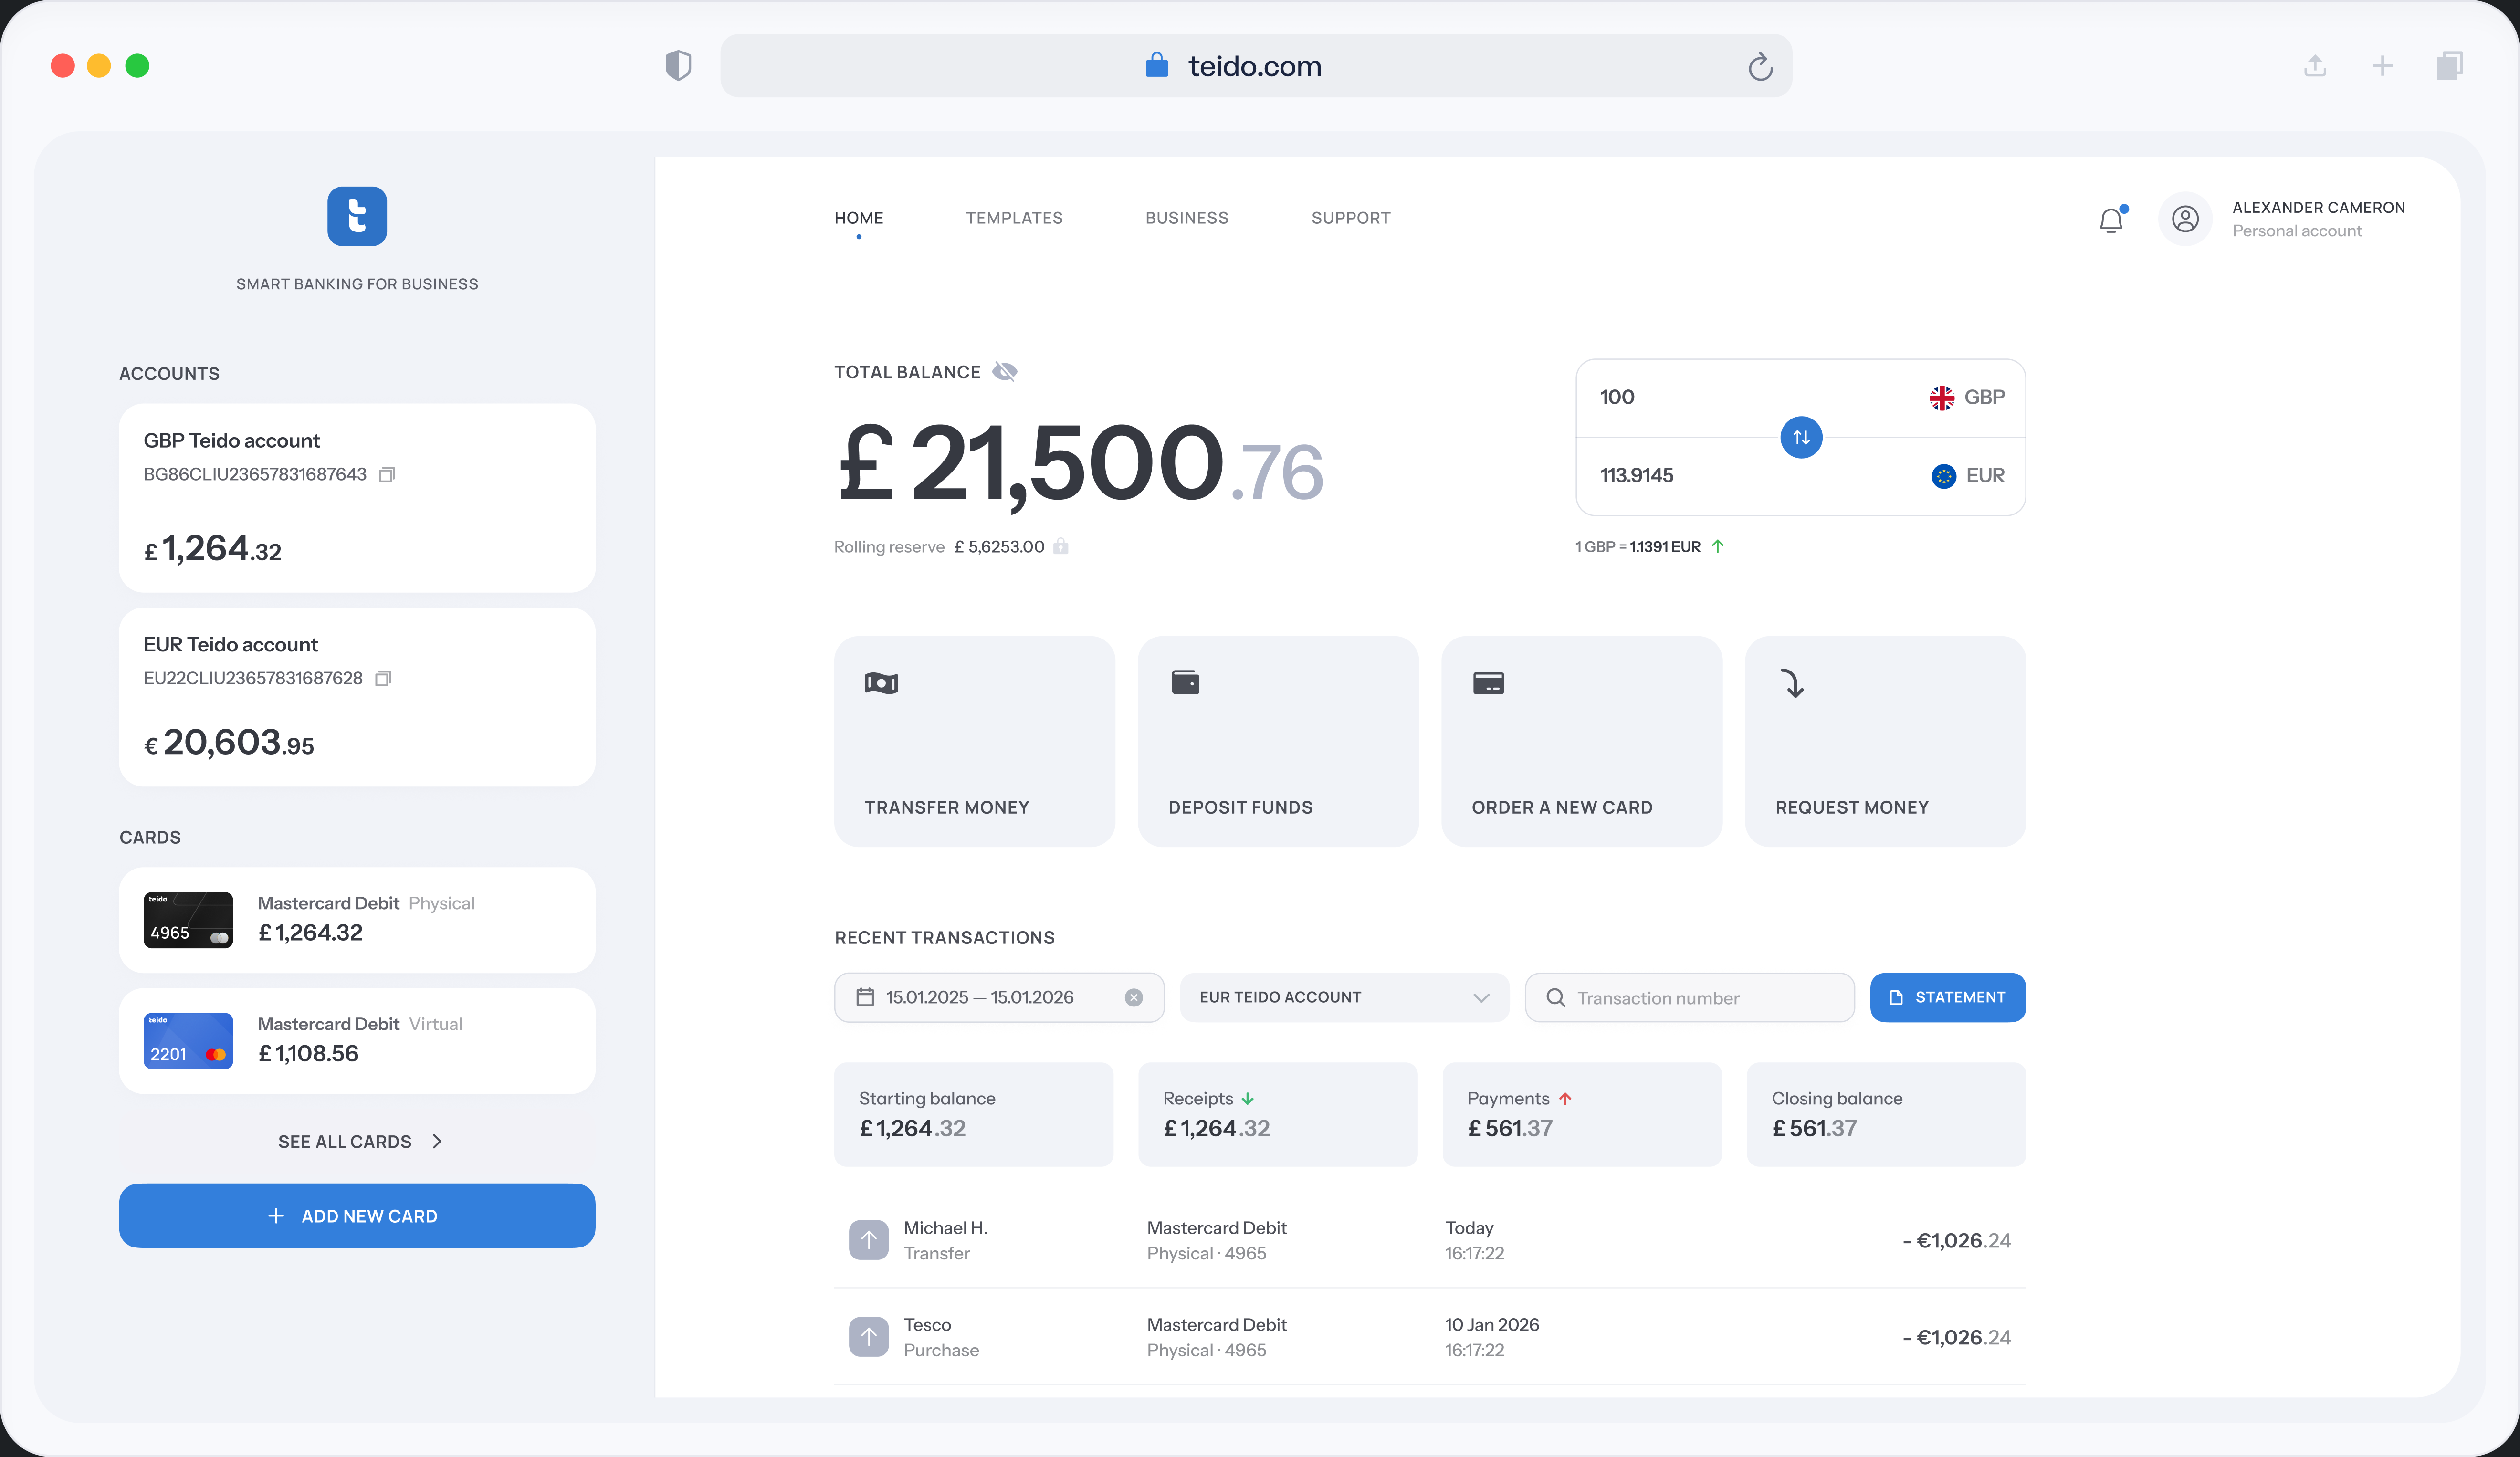Click the UK flag icon
2520x1457 pixels.
pos(1942,397)
